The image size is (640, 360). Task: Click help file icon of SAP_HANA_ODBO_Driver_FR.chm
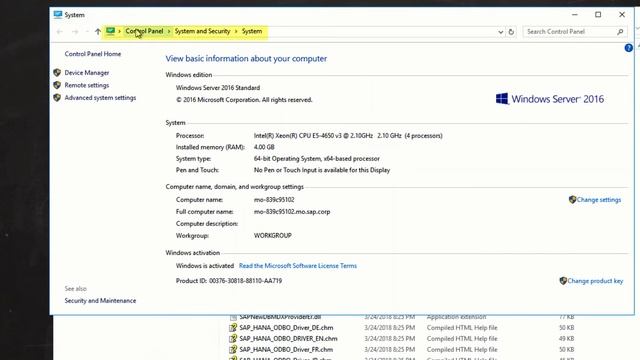[x=233, y=349]
